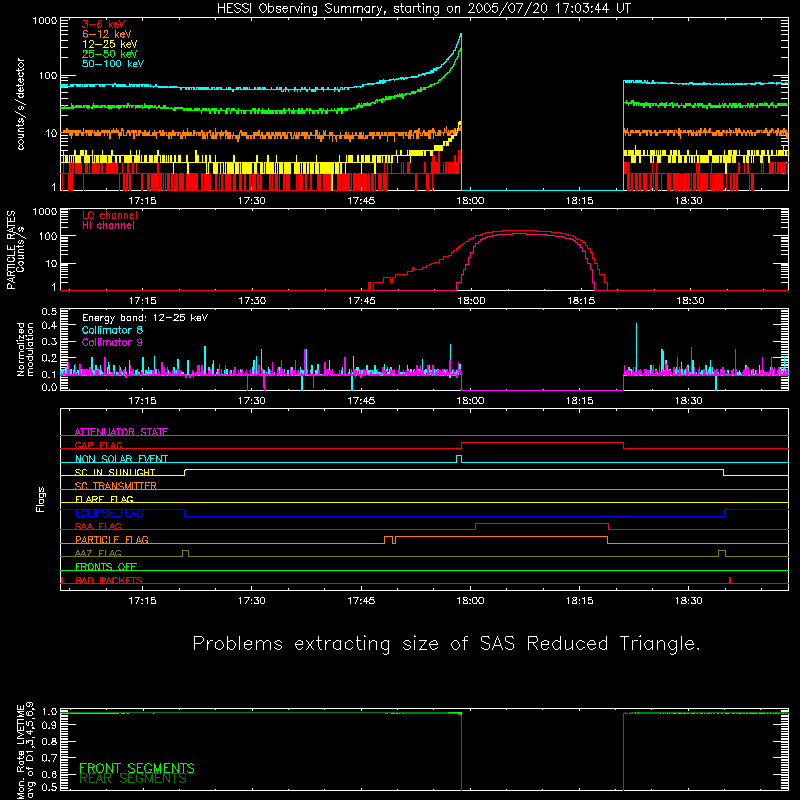This screenshot has width=800, height=800.
Task: Click the 17:15 tick label under the count-rate panel
Action: (142, 201)
